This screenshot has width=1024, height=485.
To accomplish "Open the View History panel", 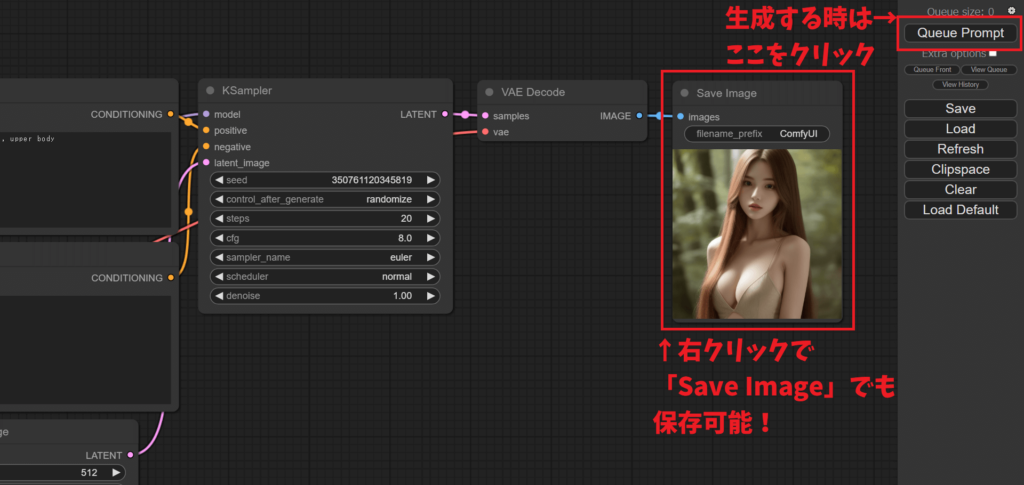I will click(x=960, y=85).
